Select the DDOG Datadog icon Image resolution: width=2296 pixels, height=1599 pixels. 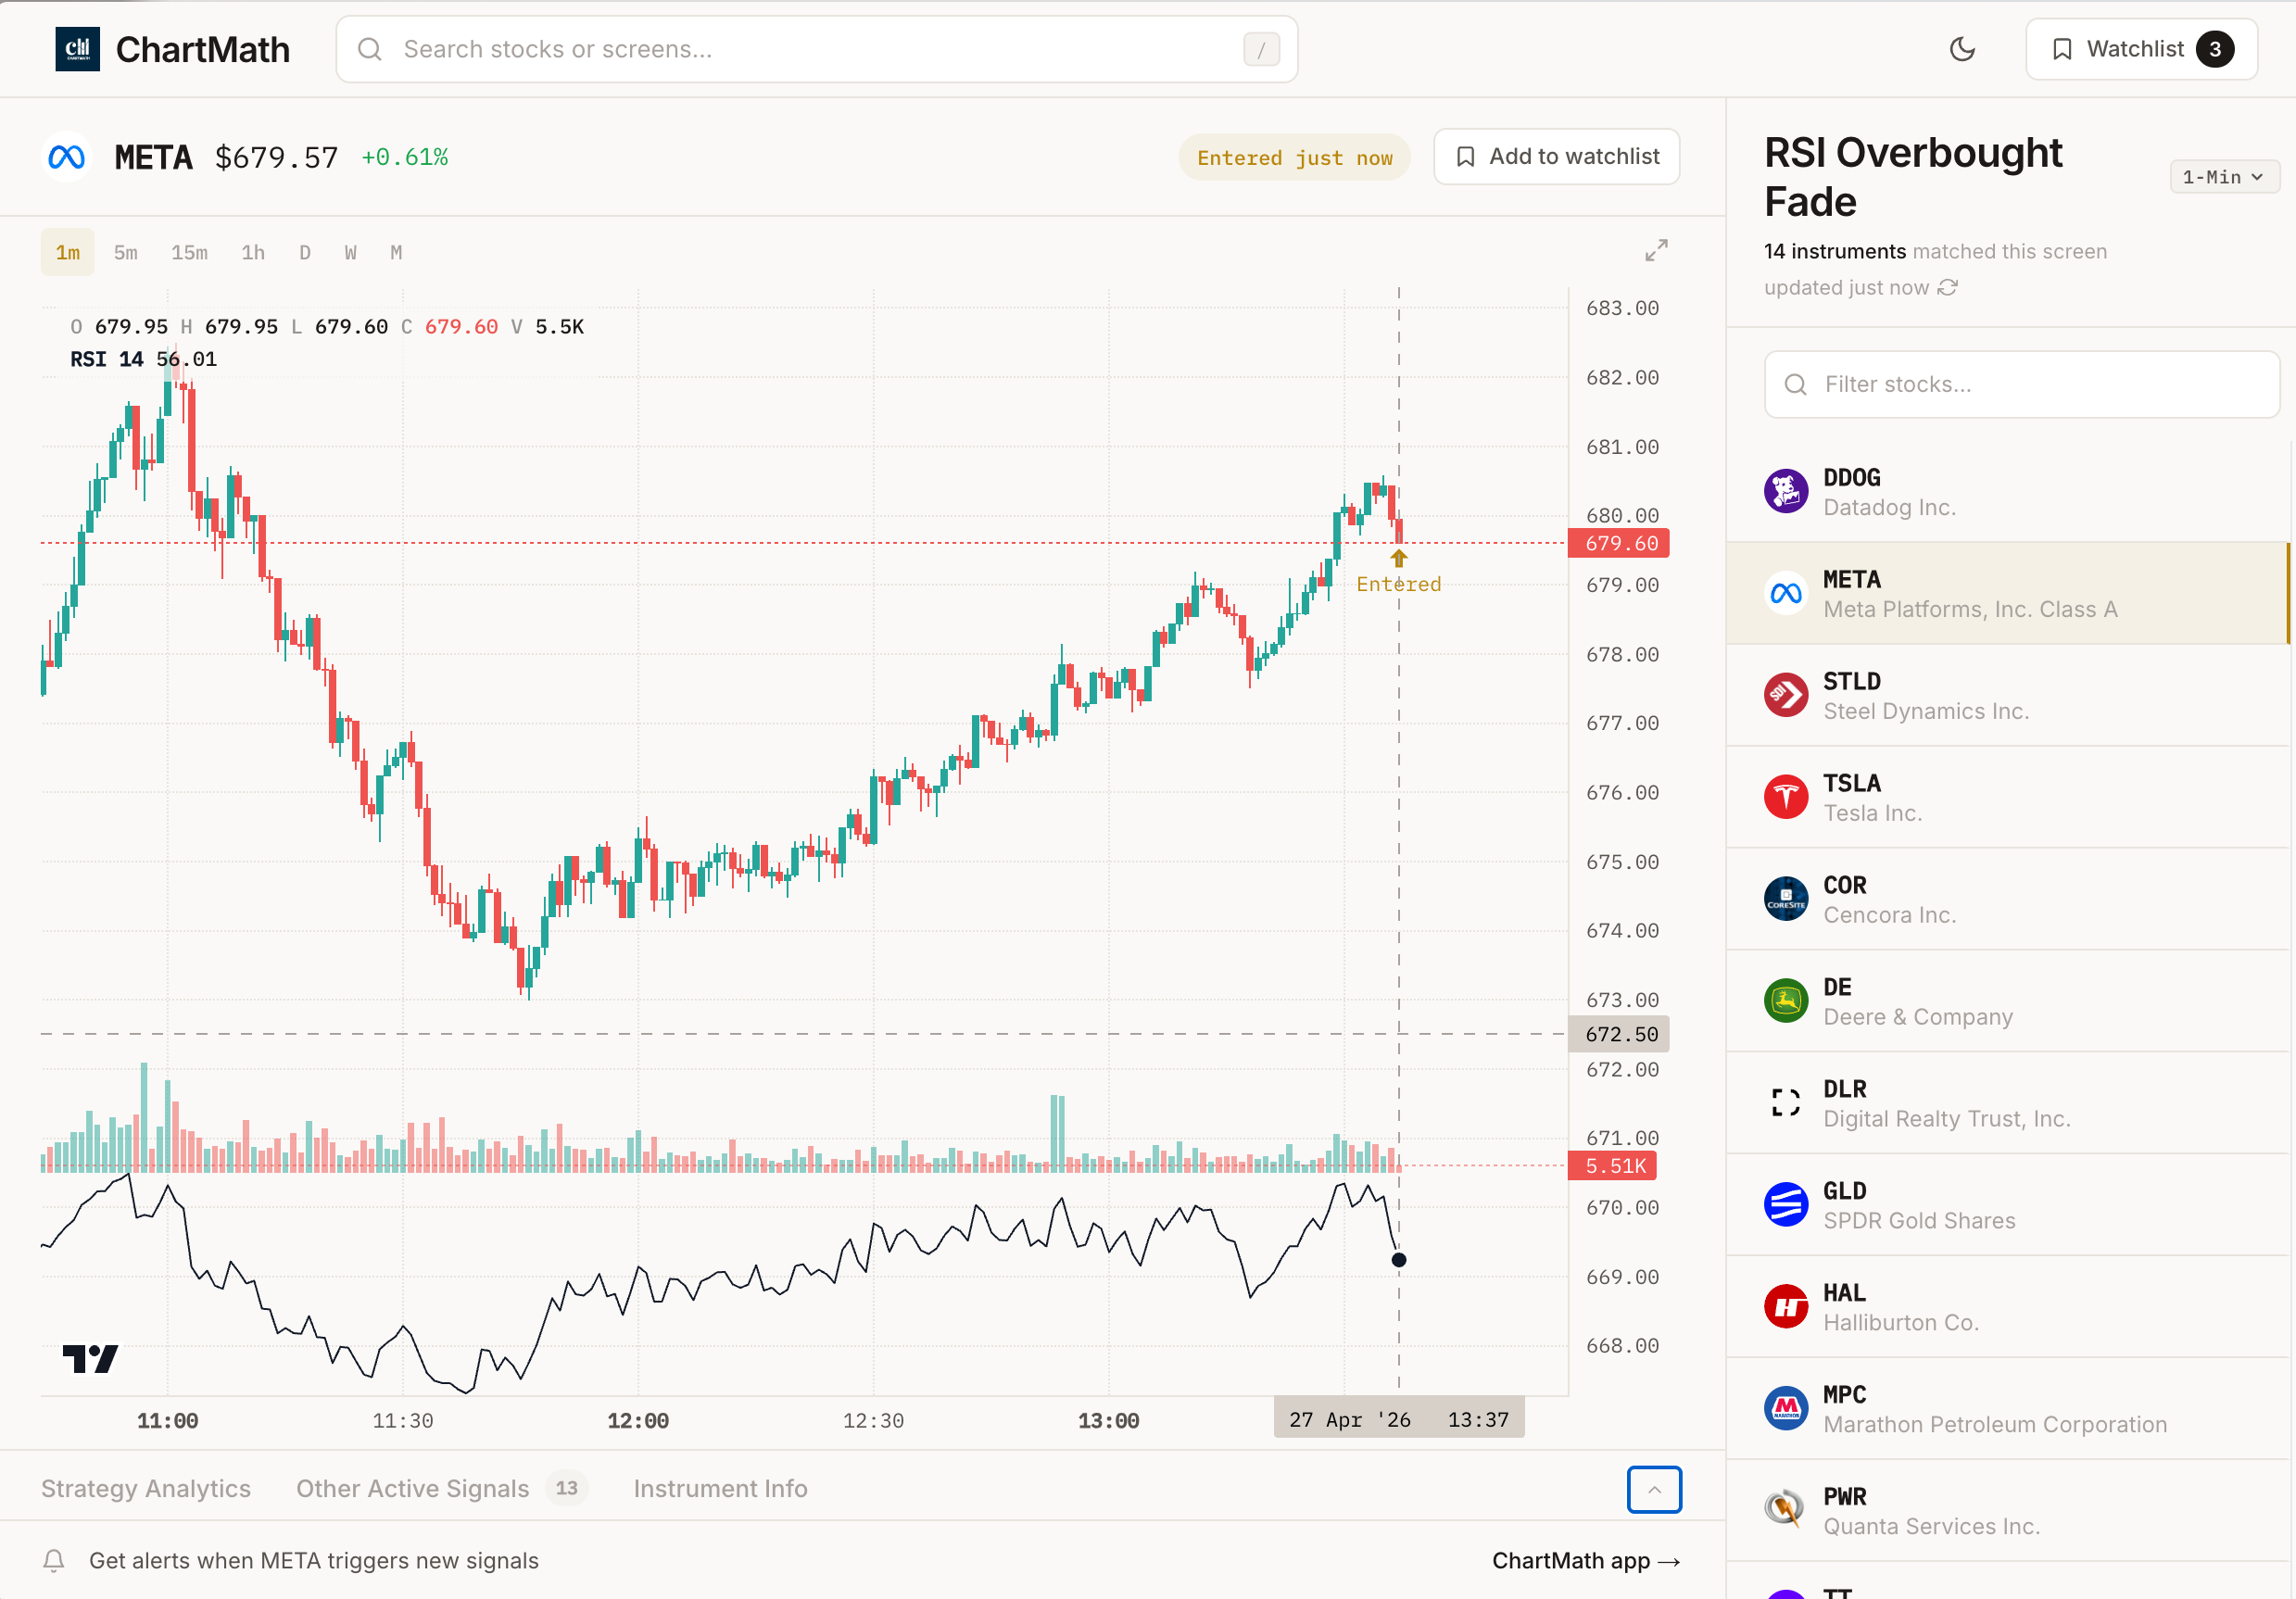pos(1787,491)
